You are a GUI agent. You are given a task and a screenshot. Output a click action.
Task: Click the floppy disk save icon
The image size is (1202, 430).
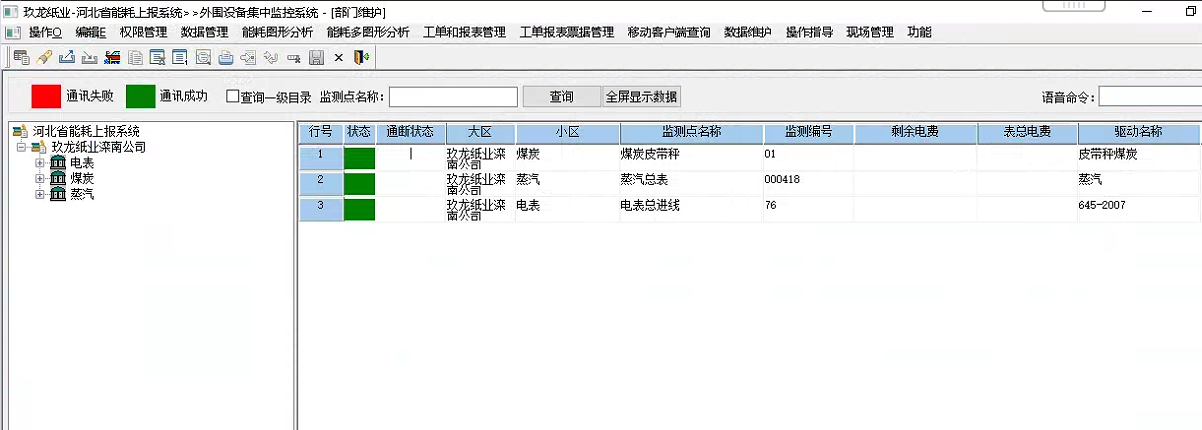point(316,57)
